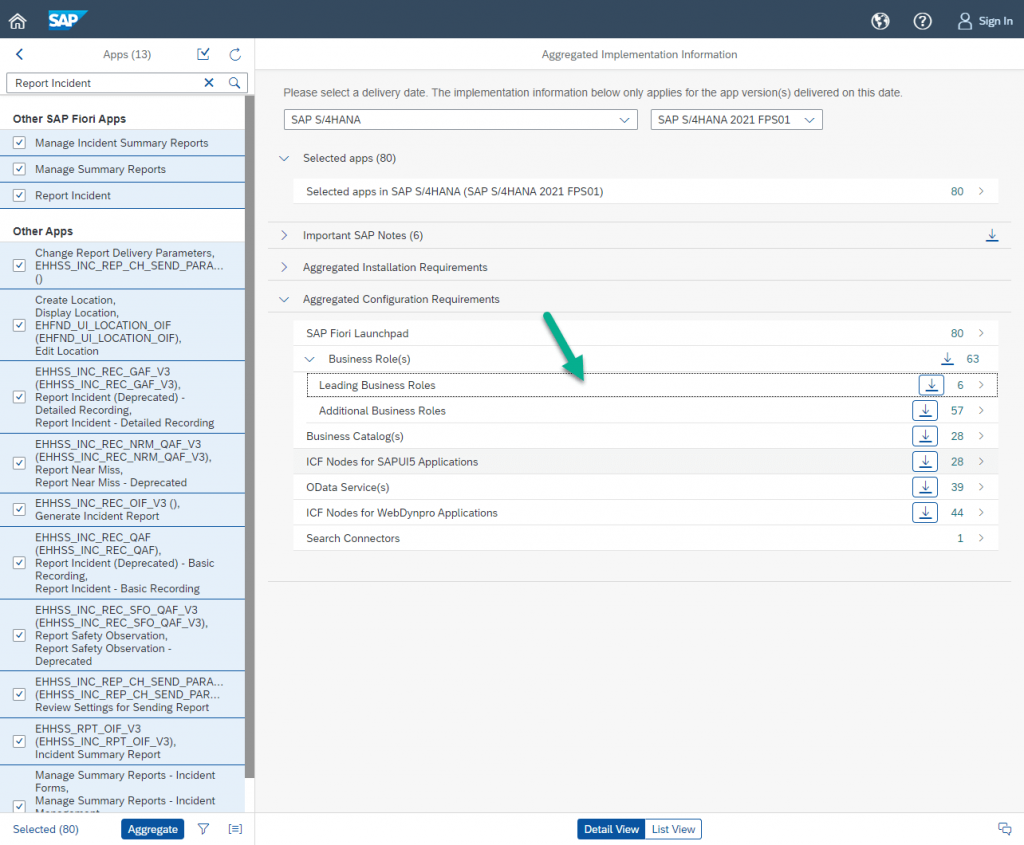1024x845 pixels.
Task: Uncheck Manage Summary Reports - Incident Forms entry
Action: pyautogui.click(x=20, y=805)
